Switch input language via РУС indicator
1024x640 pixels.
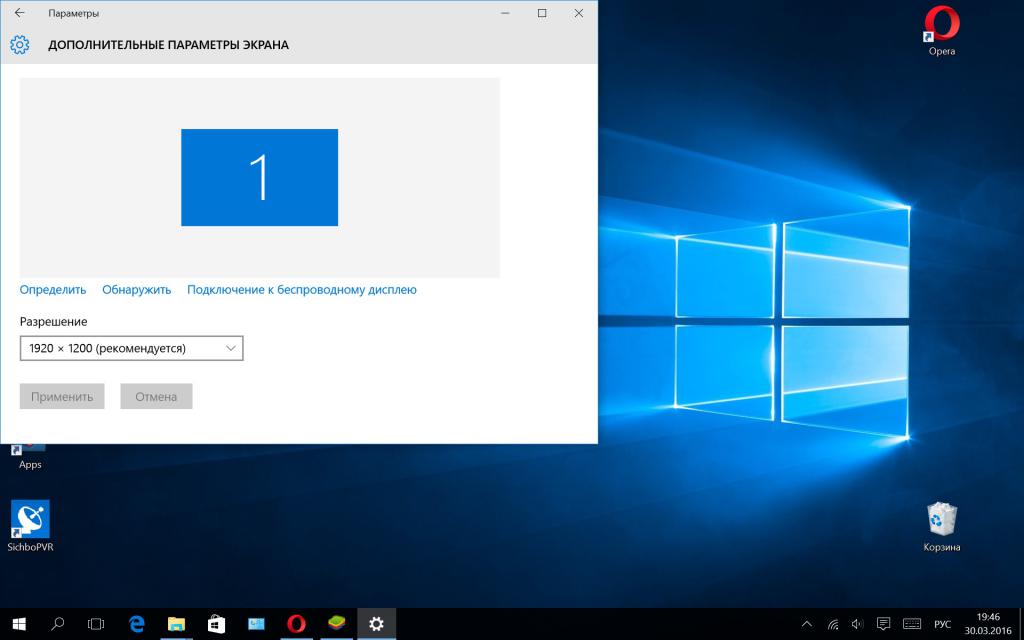point(942,624)
